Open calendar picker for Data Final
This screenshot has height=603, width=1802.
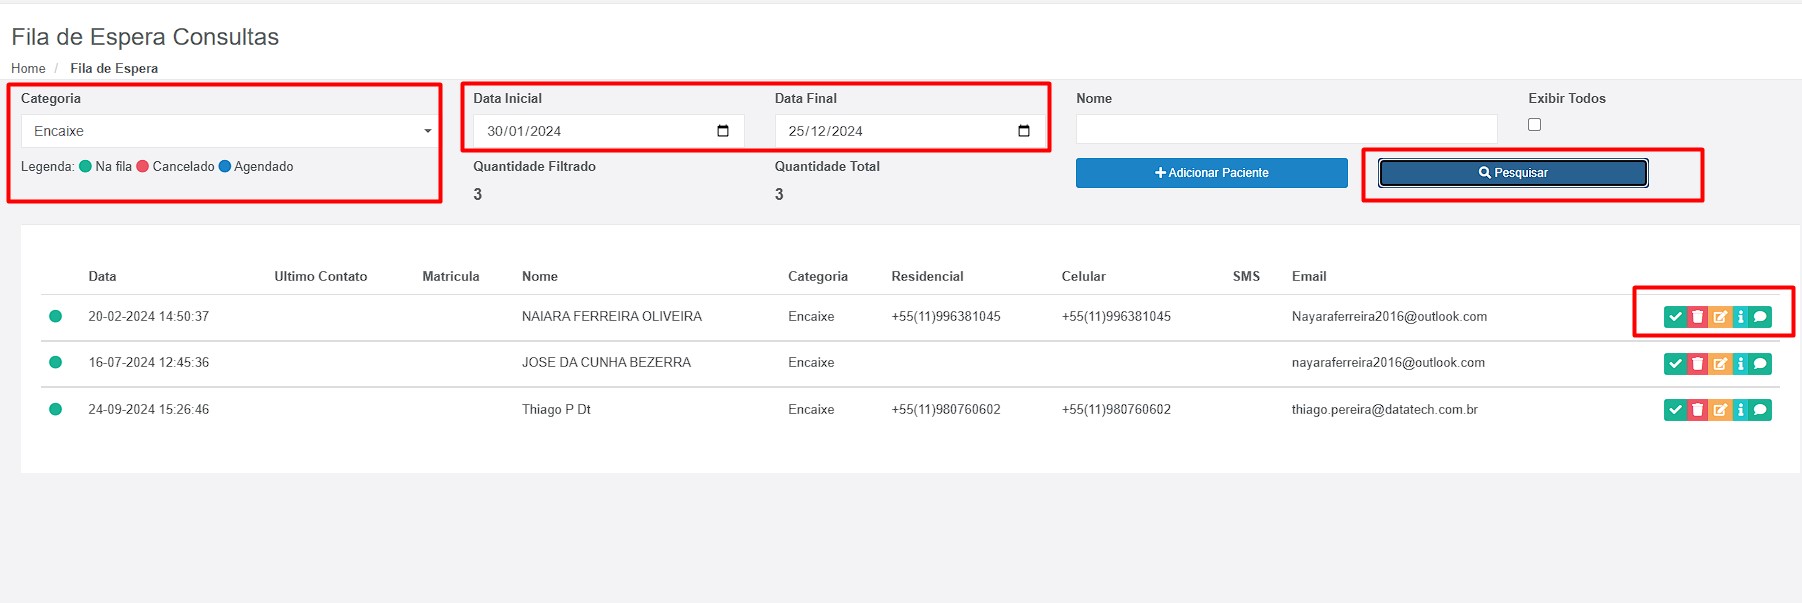(1023, 131)
